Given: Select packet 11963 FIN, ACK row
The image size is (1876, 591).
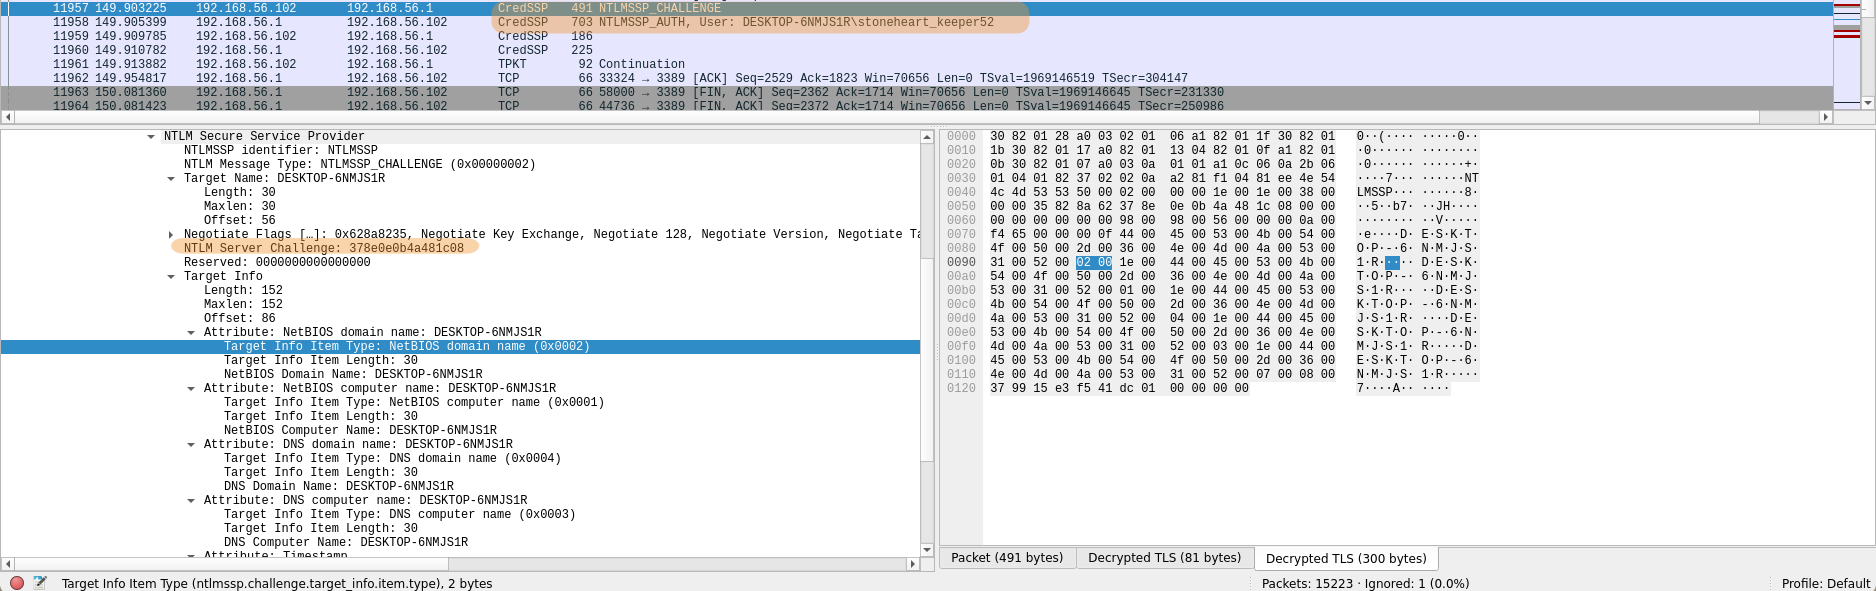Looking at the screenshot, I should (915, 92).
